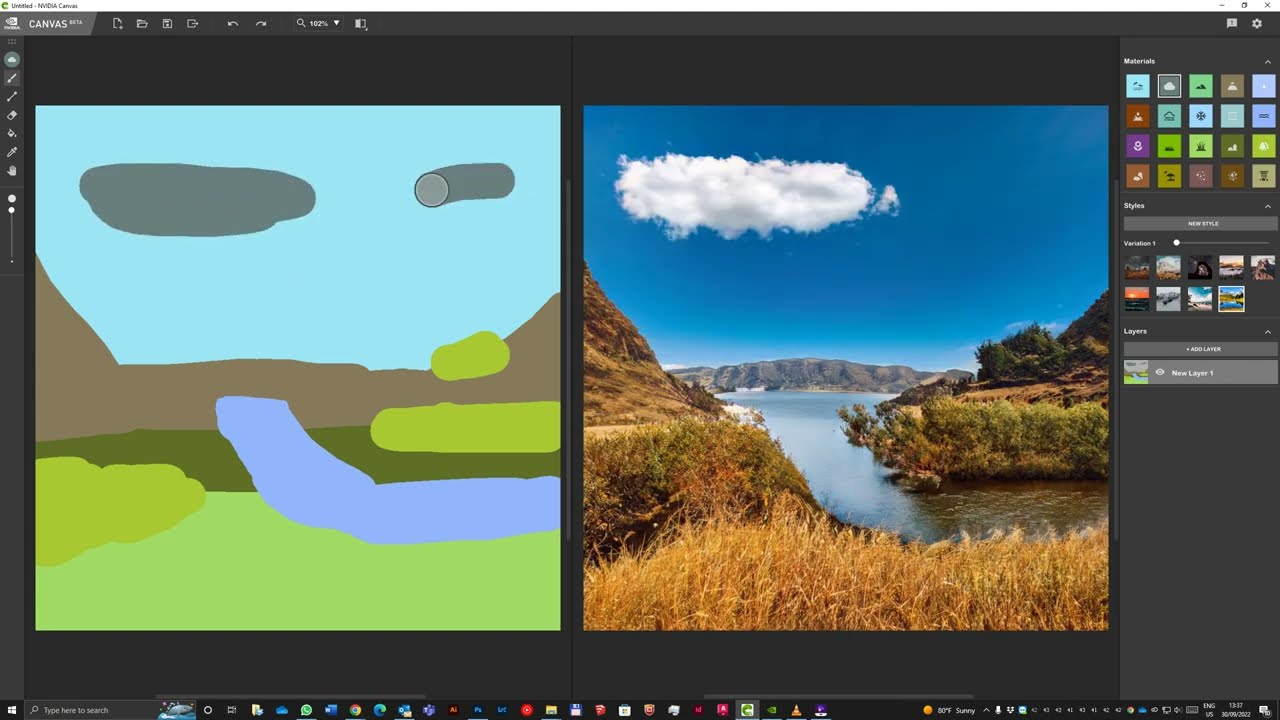Click the Undo arrow

click(x=233, y=23)
